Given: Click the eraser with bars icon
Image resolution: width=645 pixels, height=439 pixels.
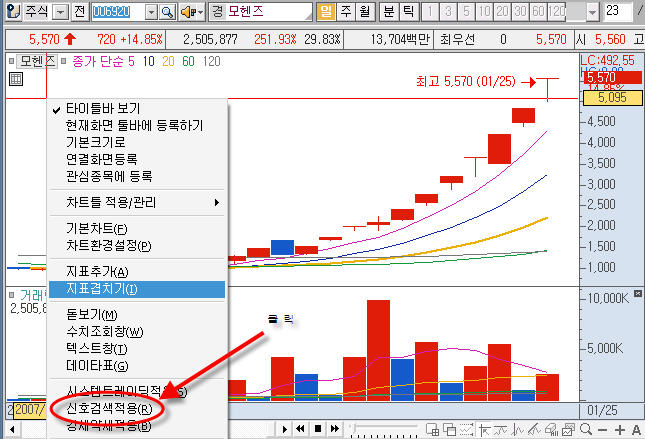Looking at the screenshot, I should click(551, 429).
